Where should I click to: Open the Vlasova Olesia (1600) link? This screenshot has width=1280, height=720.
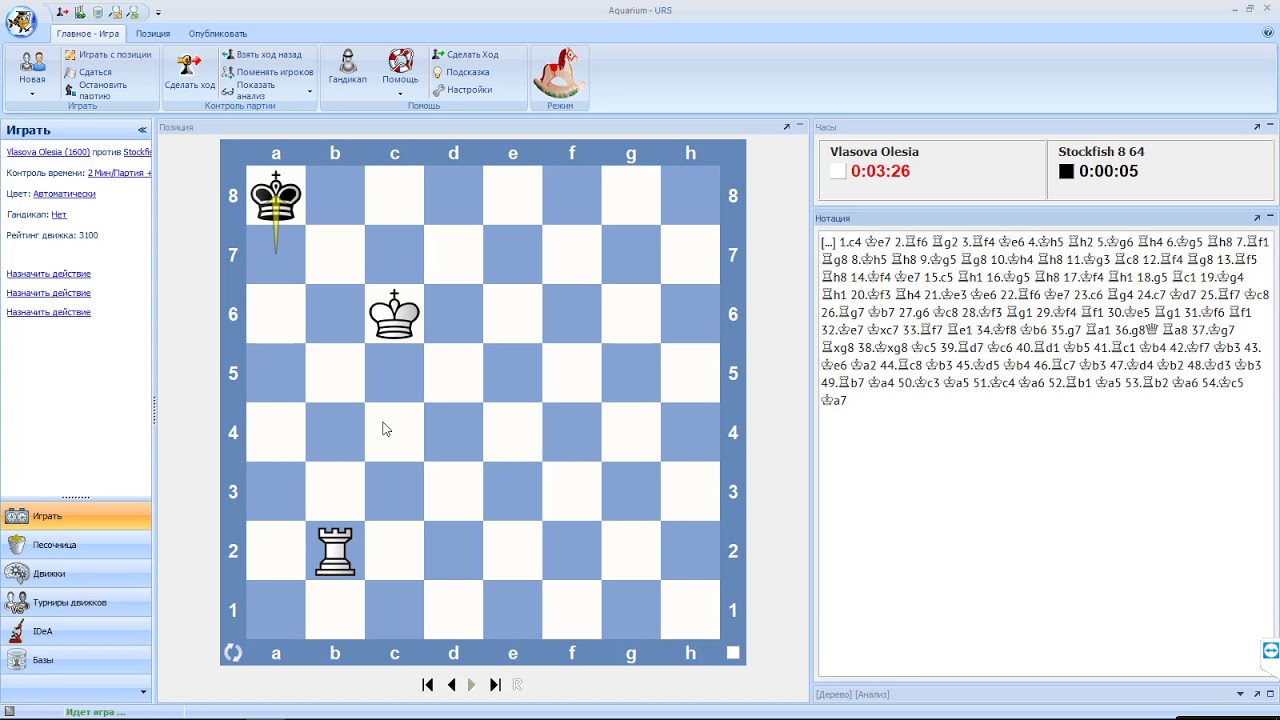48,152
